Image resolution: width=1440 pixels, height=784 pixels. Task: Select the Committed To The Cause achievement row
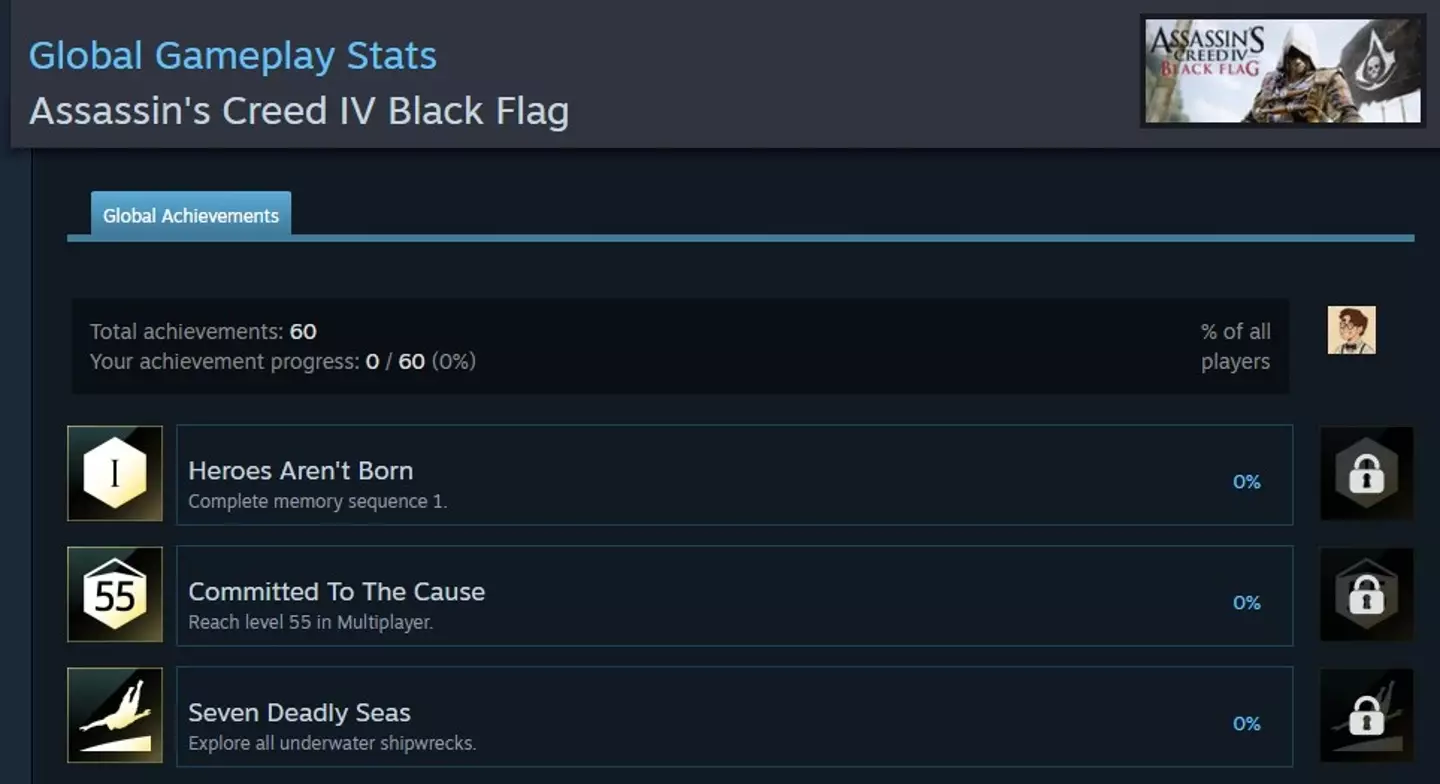735,595
